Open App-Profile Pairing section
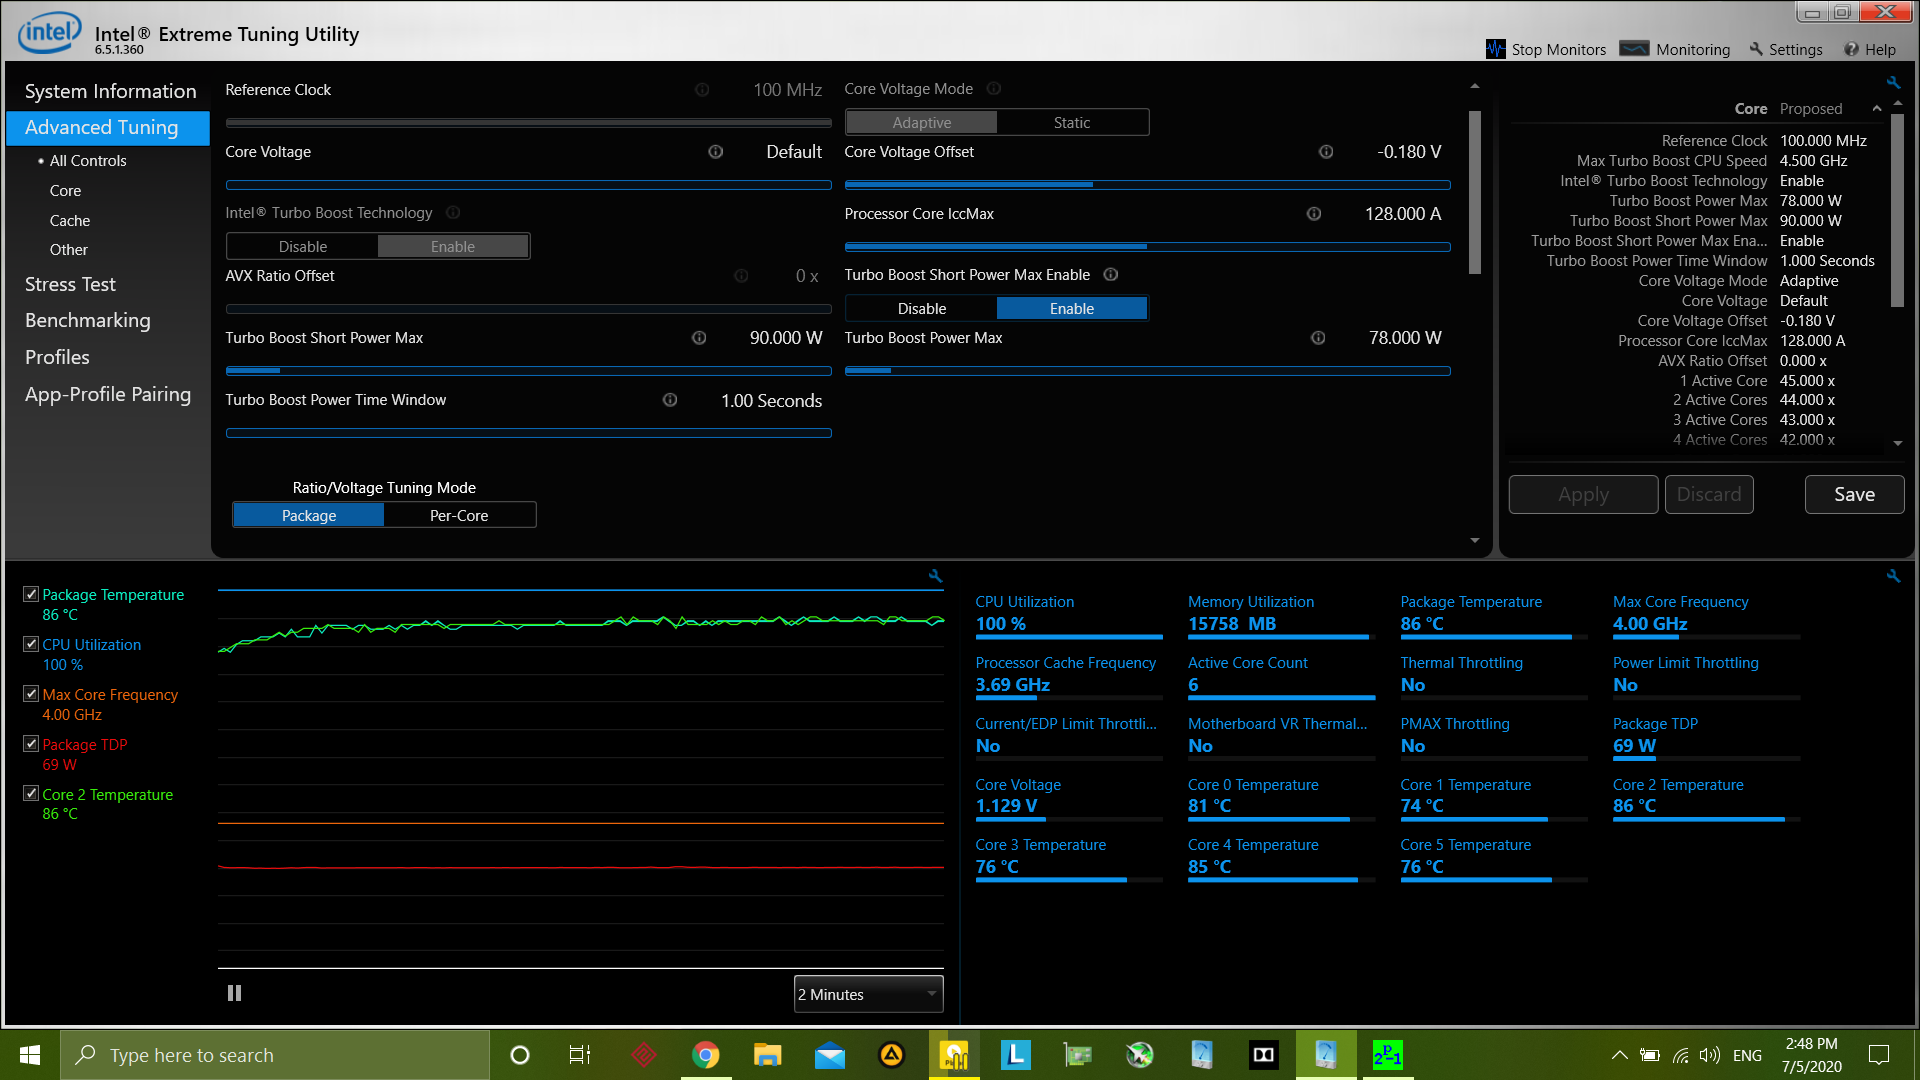This screenshot has width=1920, height=1080. [108, 394]
